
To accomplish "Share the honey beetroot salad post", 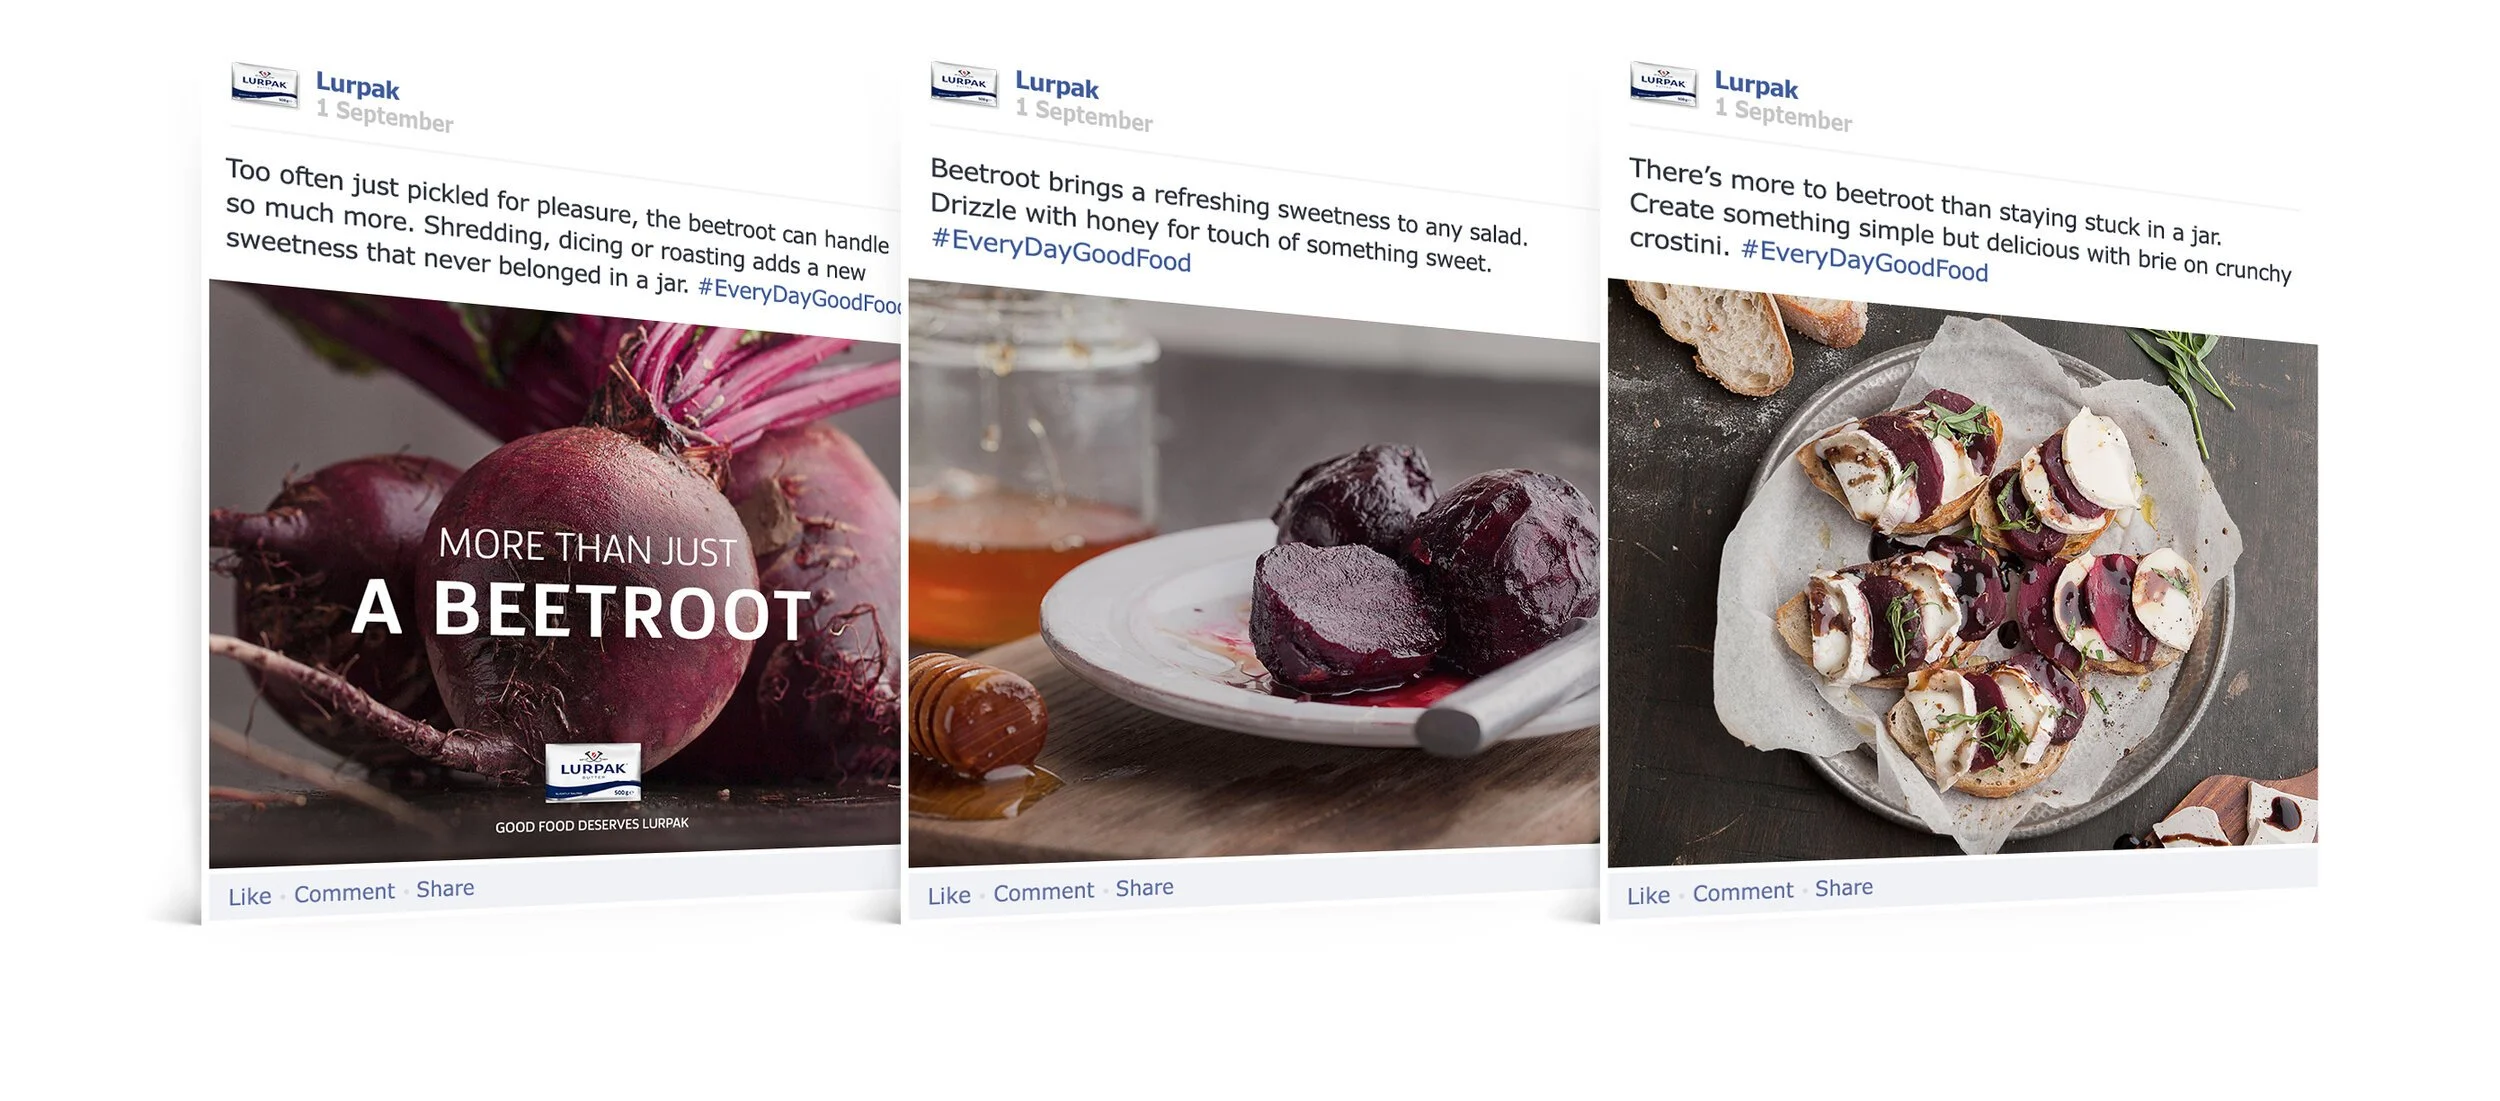I will (1144, 887).
